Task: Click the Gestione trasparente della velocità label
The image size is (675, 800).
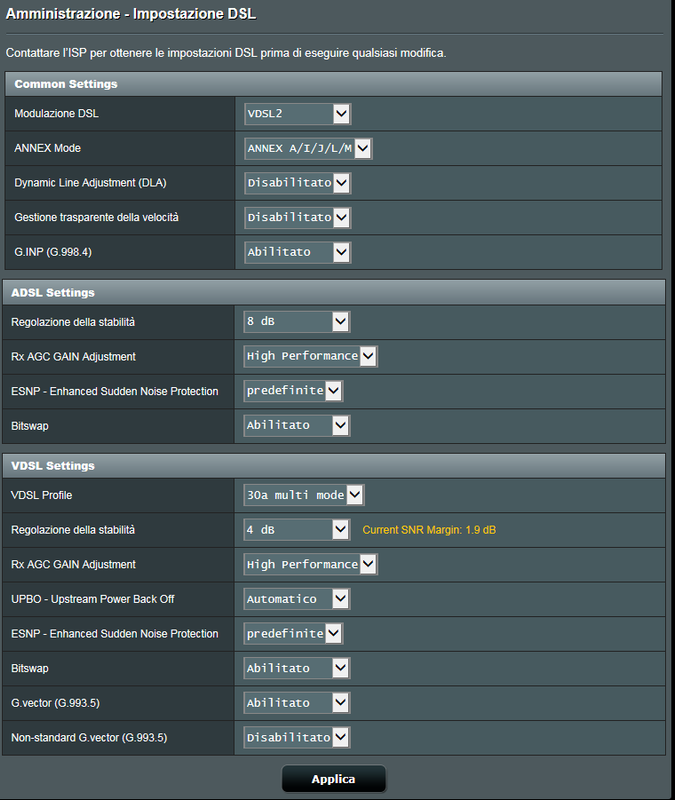Action: [x=96, y=217]
